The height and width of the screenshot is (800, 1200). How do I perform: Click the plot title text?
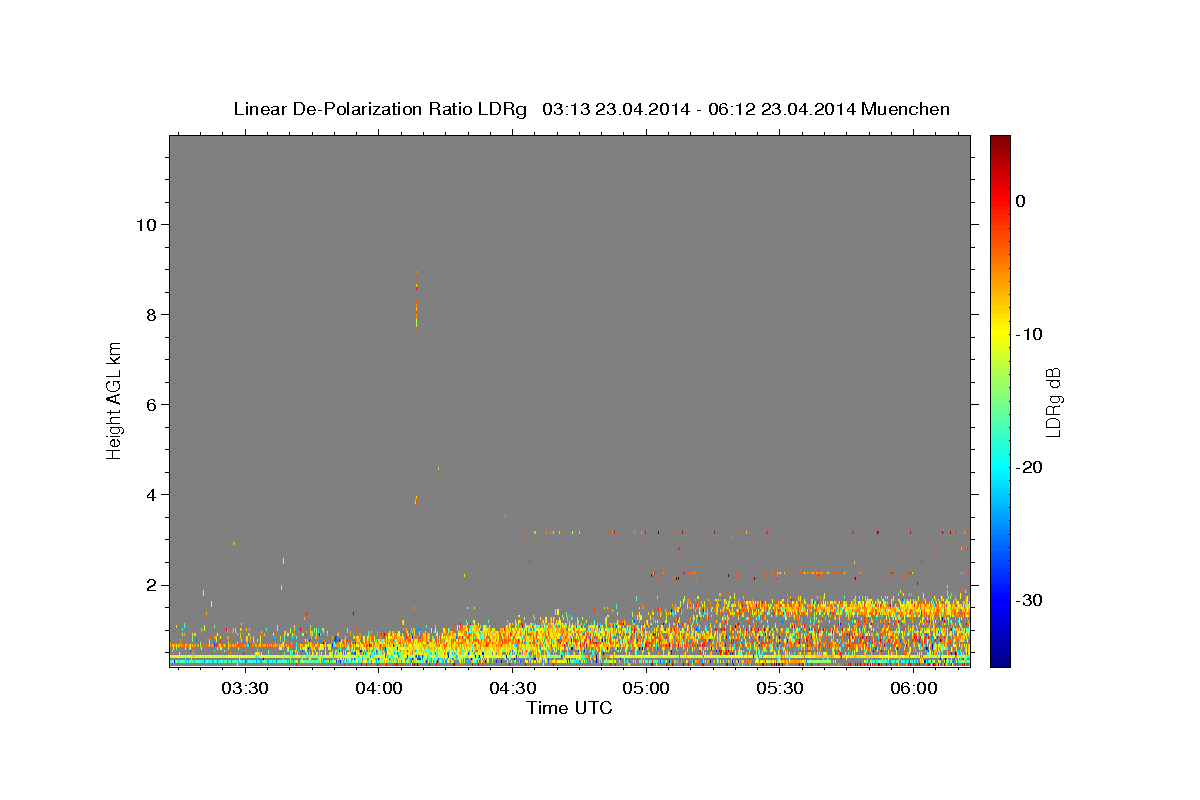pyautogui.click(x=591, y=109)
